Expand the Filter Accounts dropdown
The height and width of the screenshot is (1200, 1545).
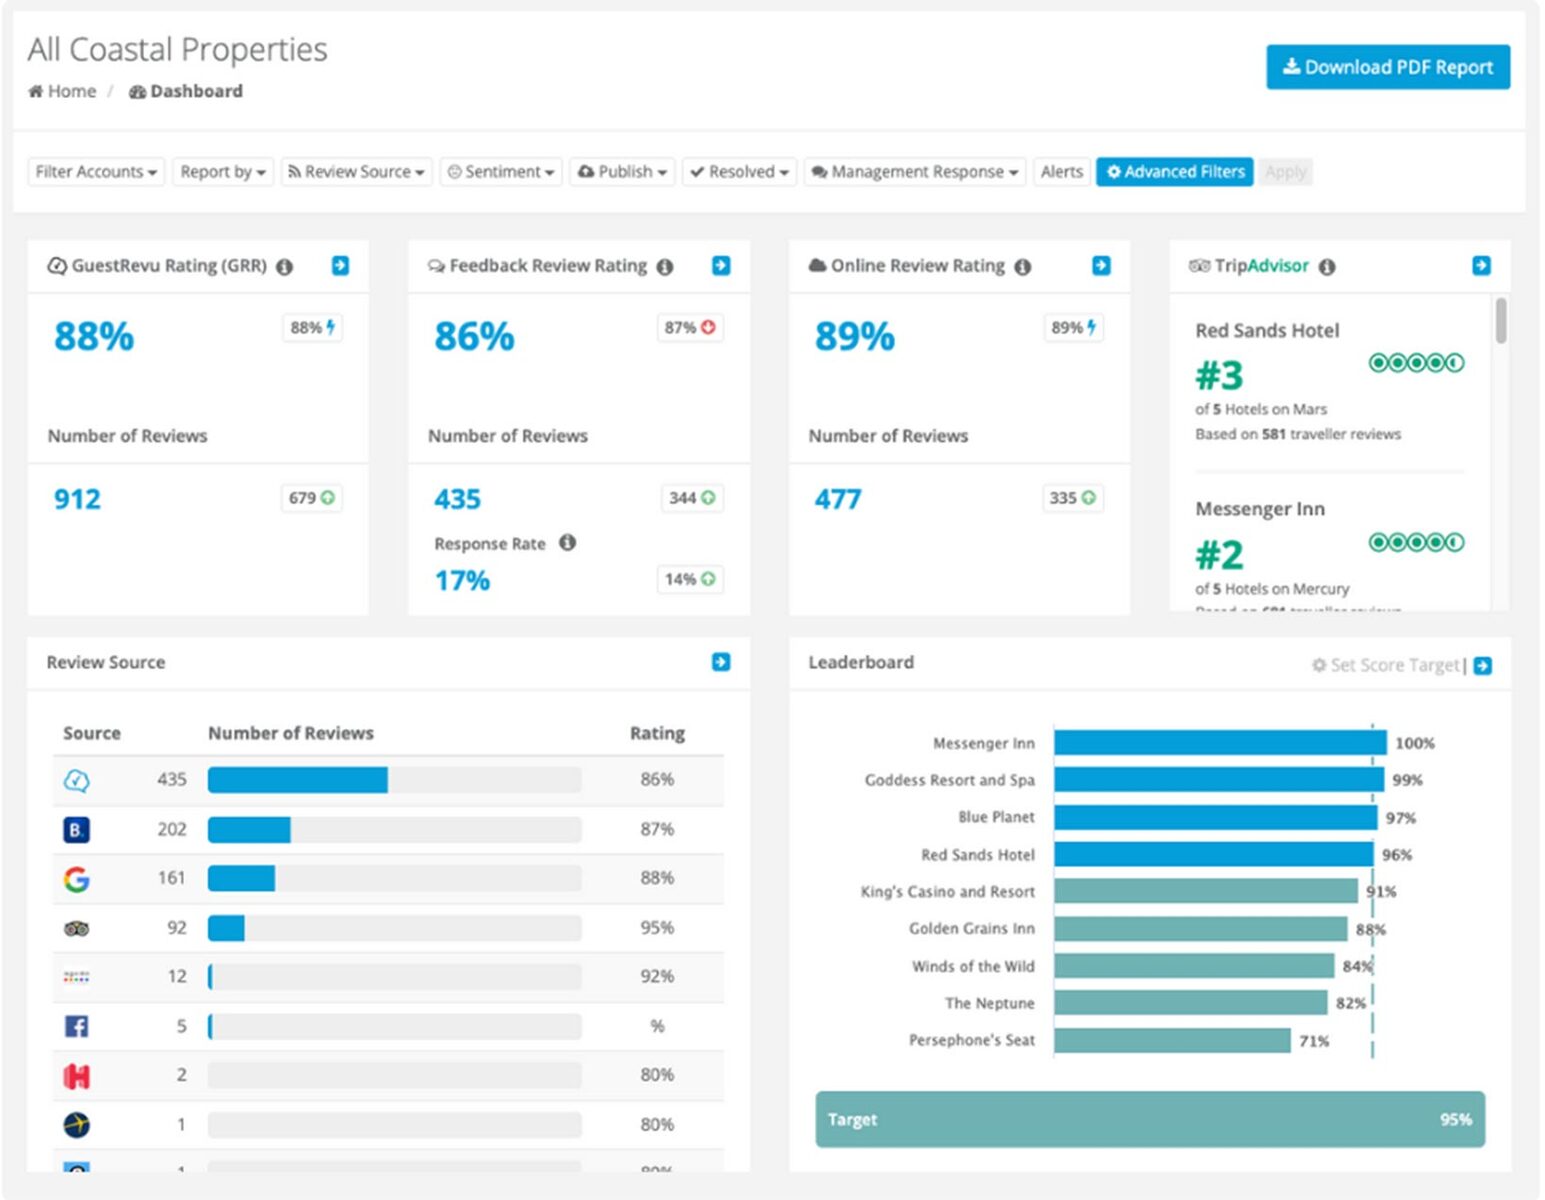96,172
